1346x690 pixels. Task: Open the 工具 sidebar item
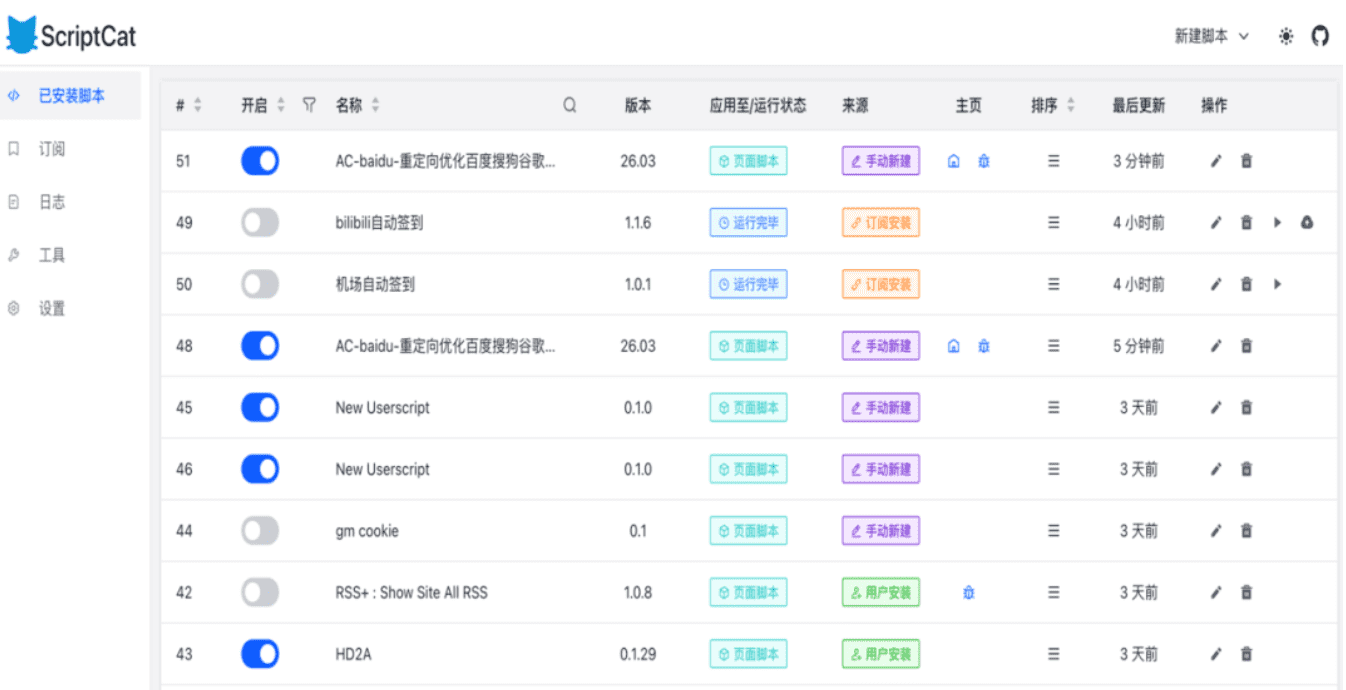[x=70, y=255]
